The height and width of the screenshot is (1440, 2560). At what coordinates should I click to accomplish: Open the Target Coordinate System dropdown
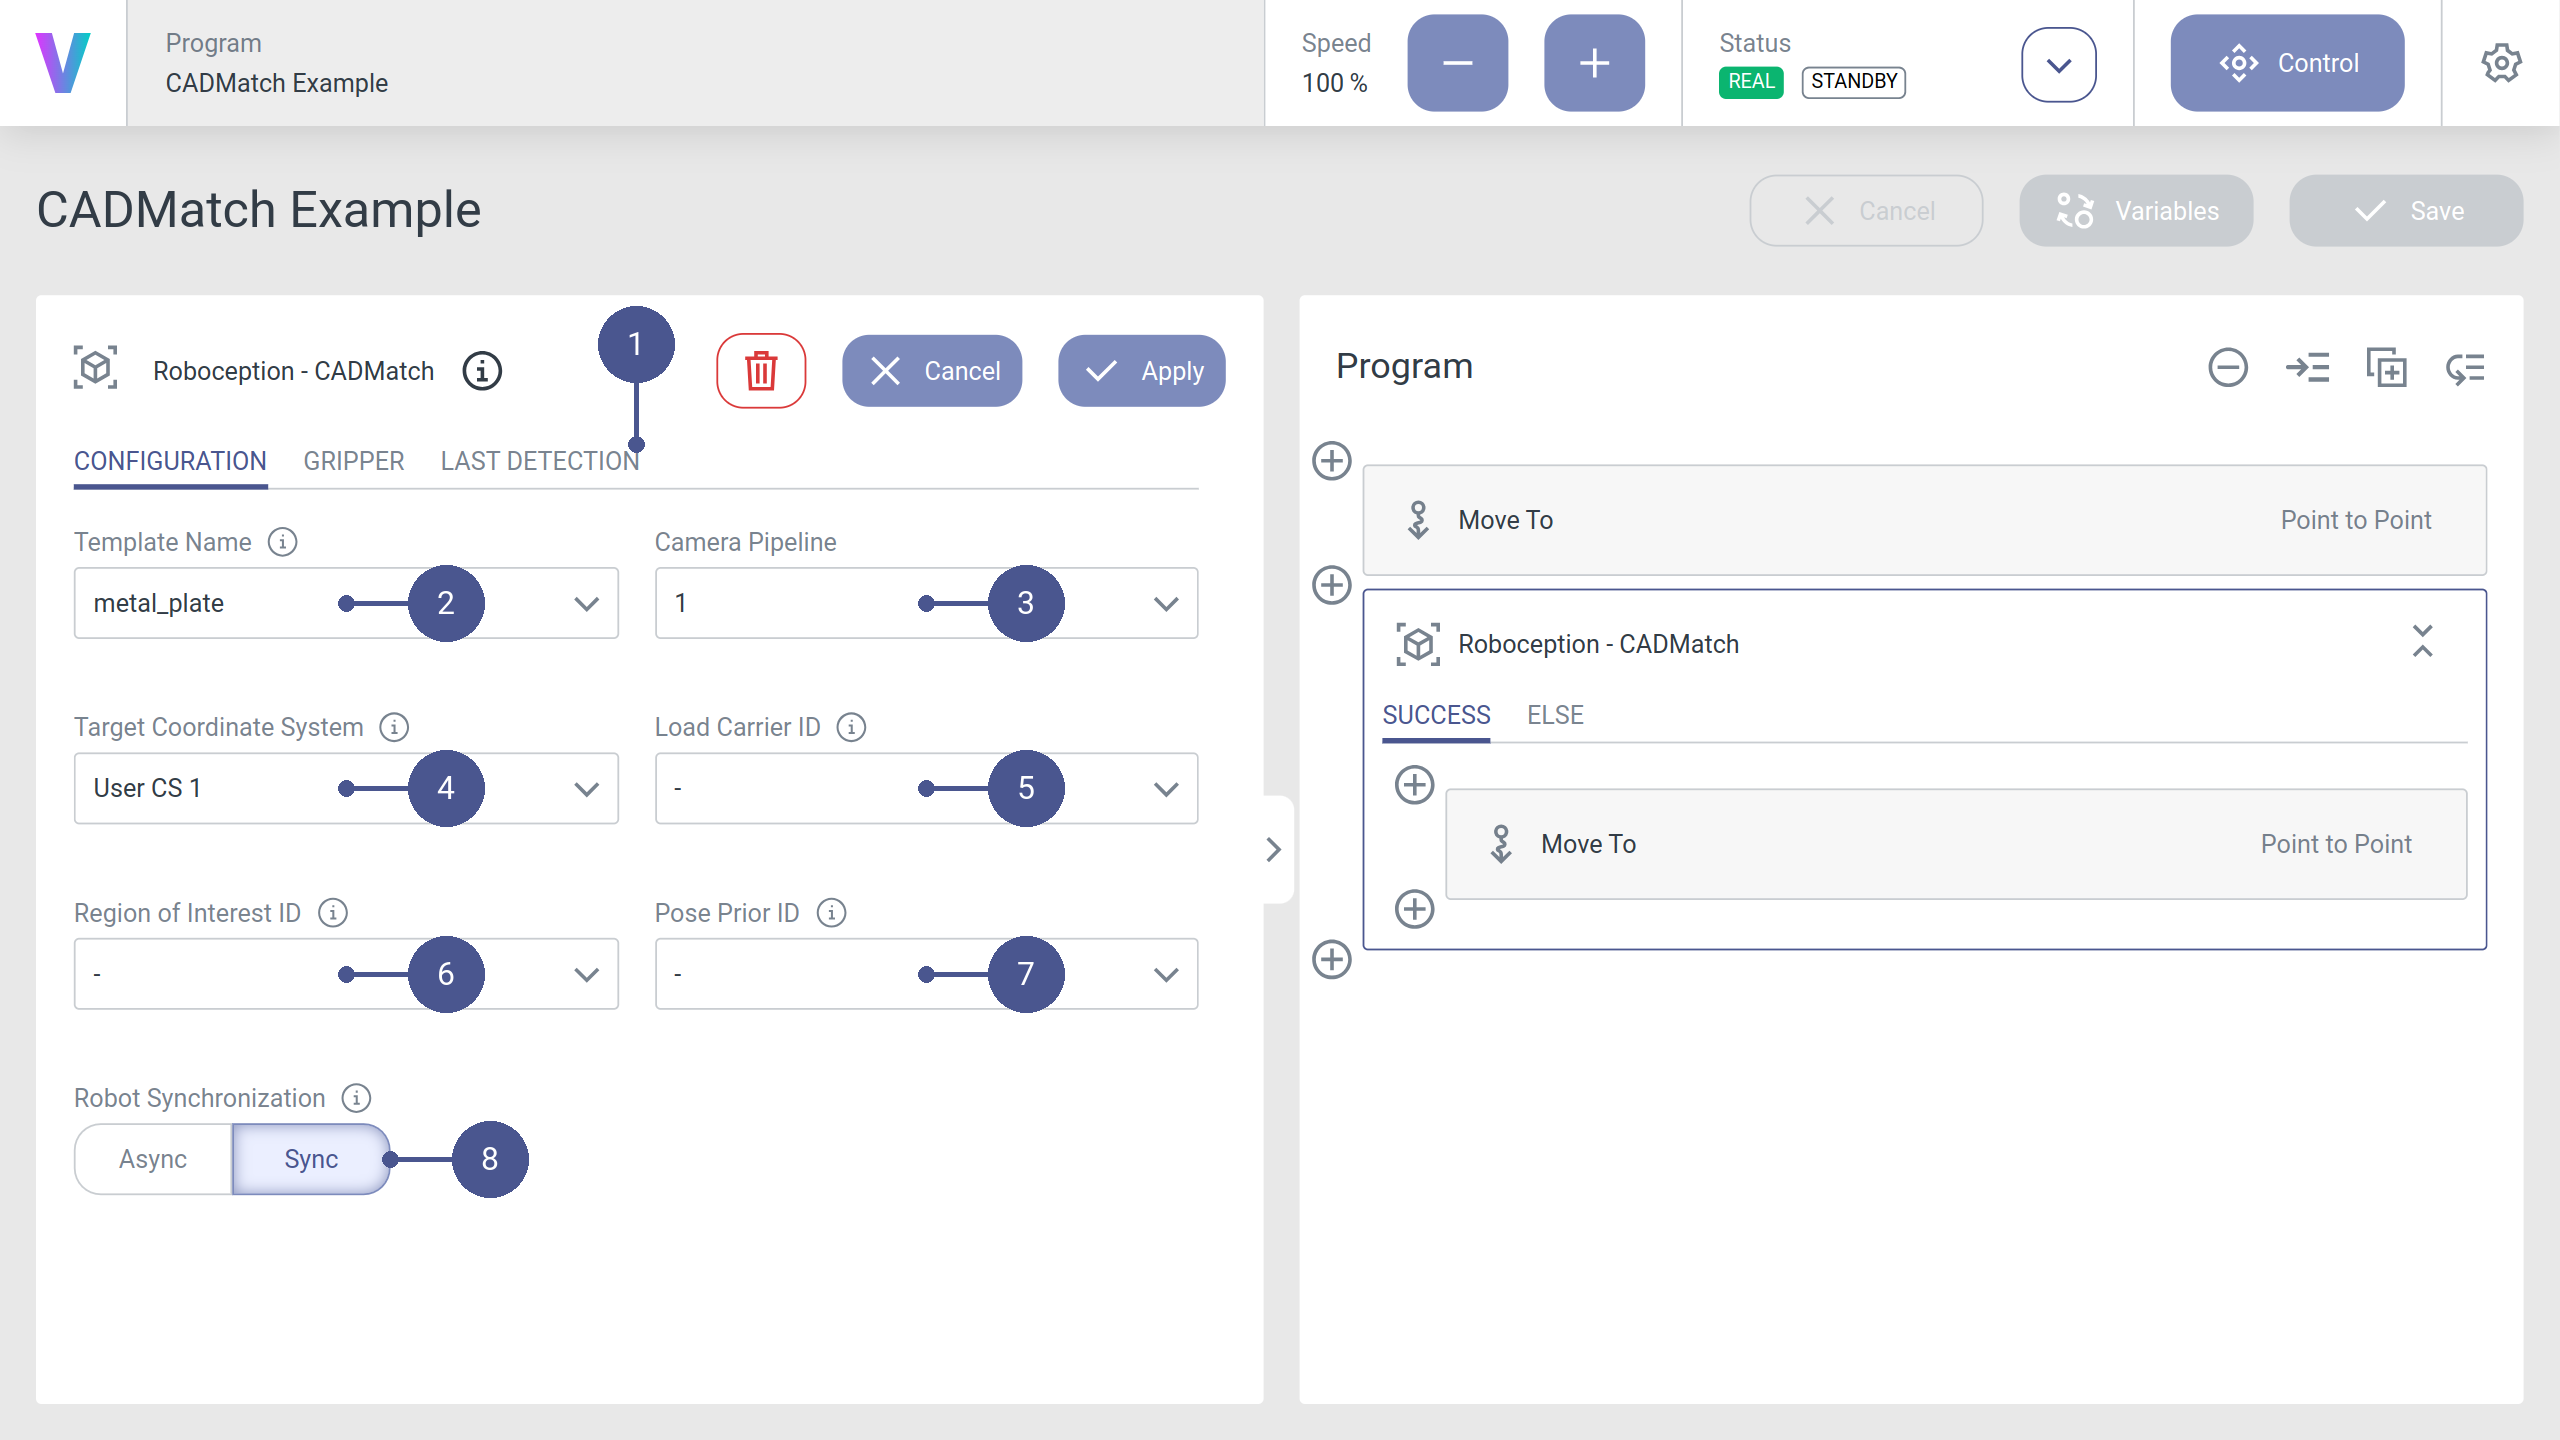346,788
